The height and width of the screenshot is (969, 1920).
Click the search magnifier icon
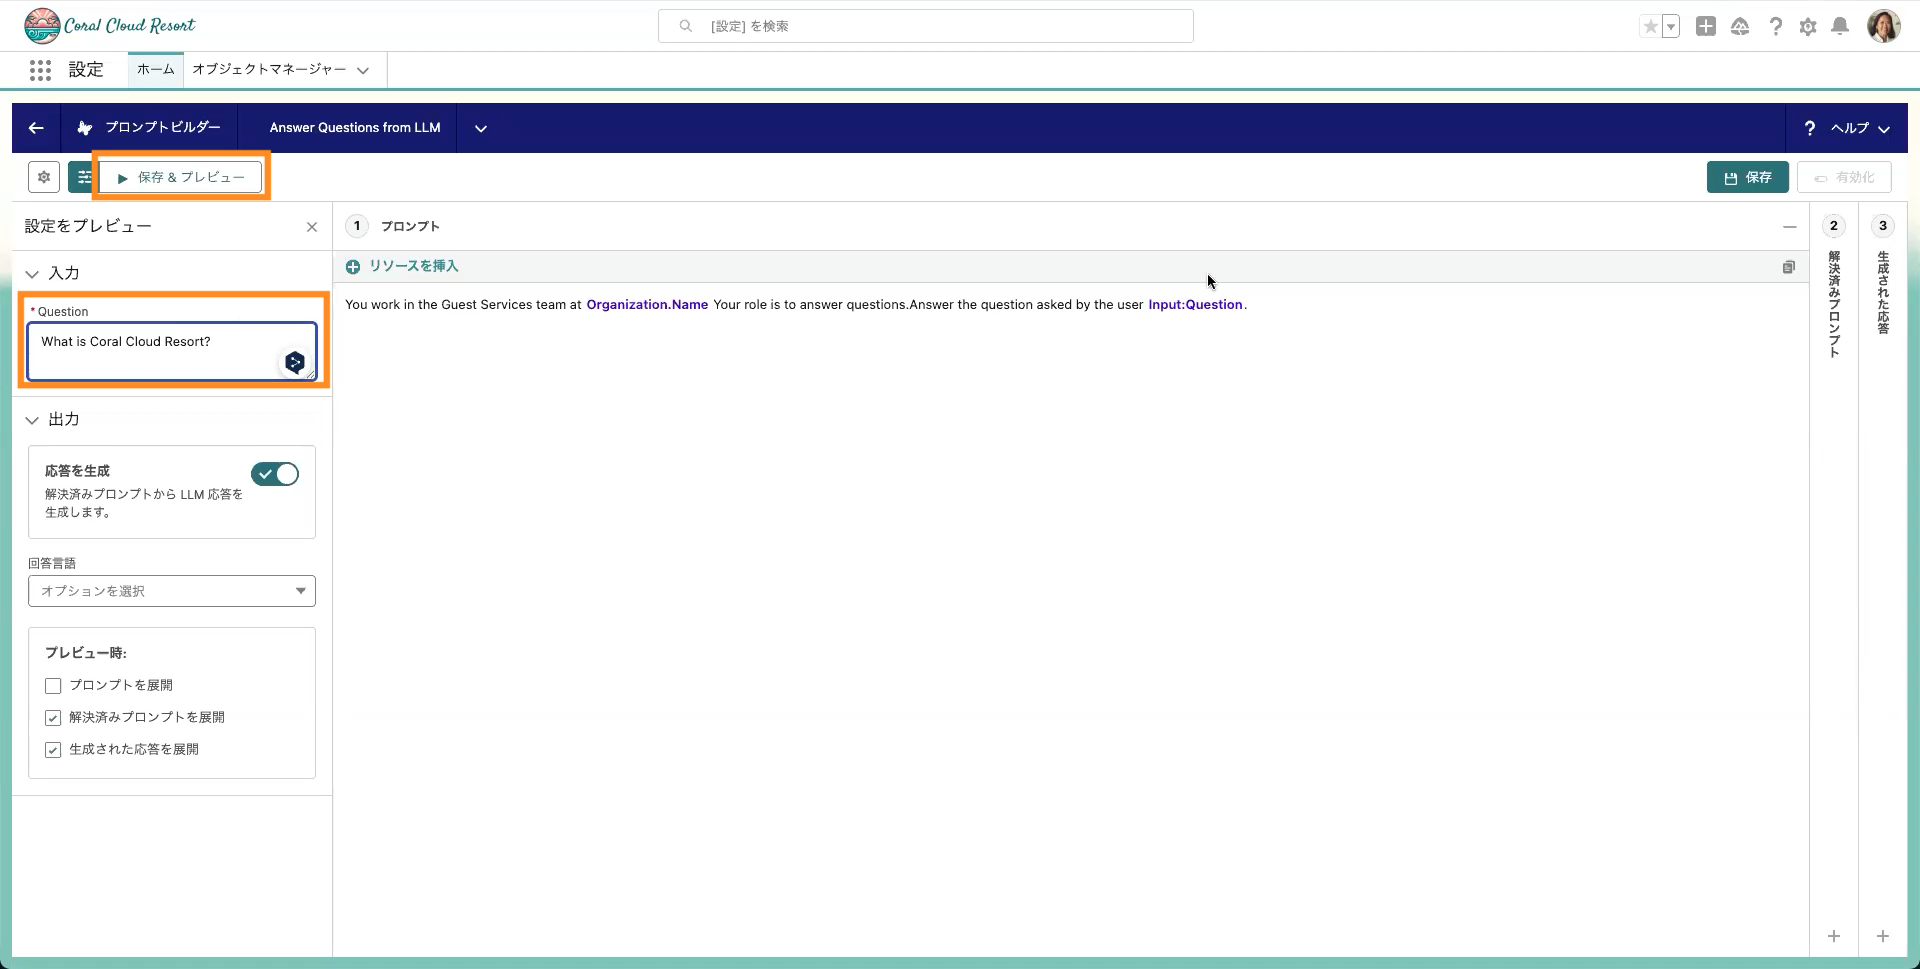tap(685, 26)
